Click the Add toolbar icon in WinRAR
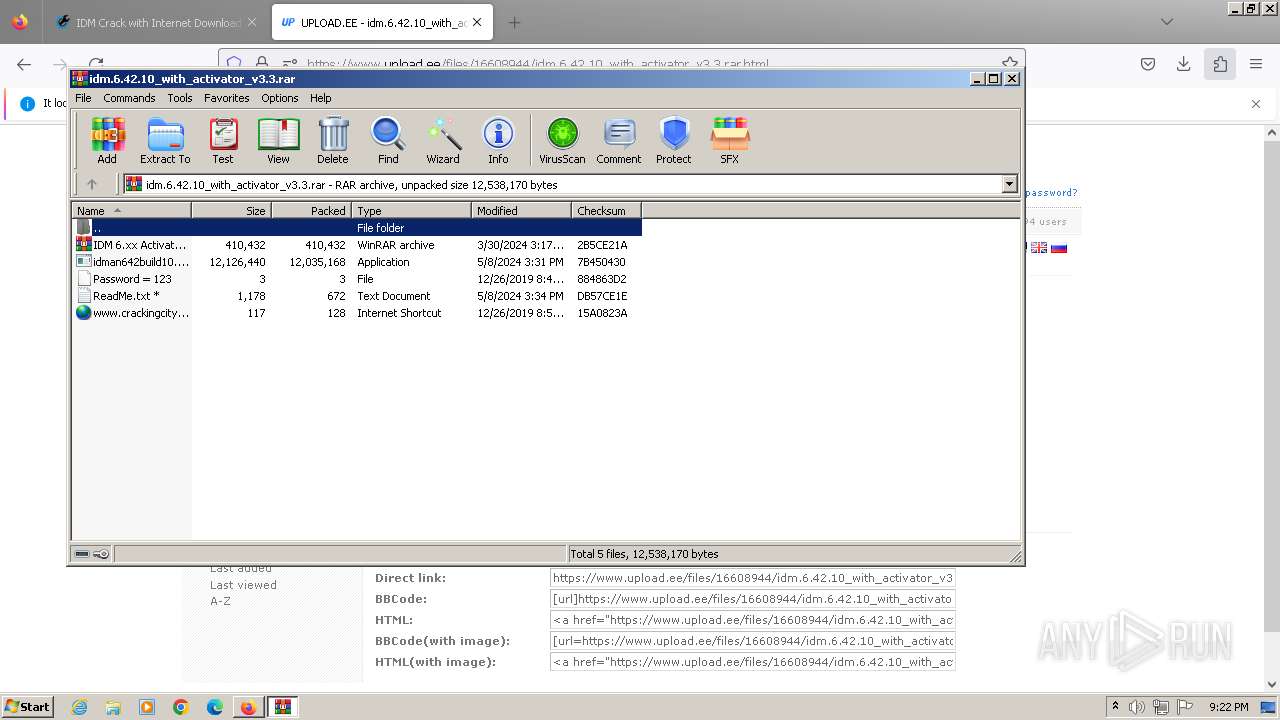1280x720 pixels. pyautogui.click(x=107, y=140)
